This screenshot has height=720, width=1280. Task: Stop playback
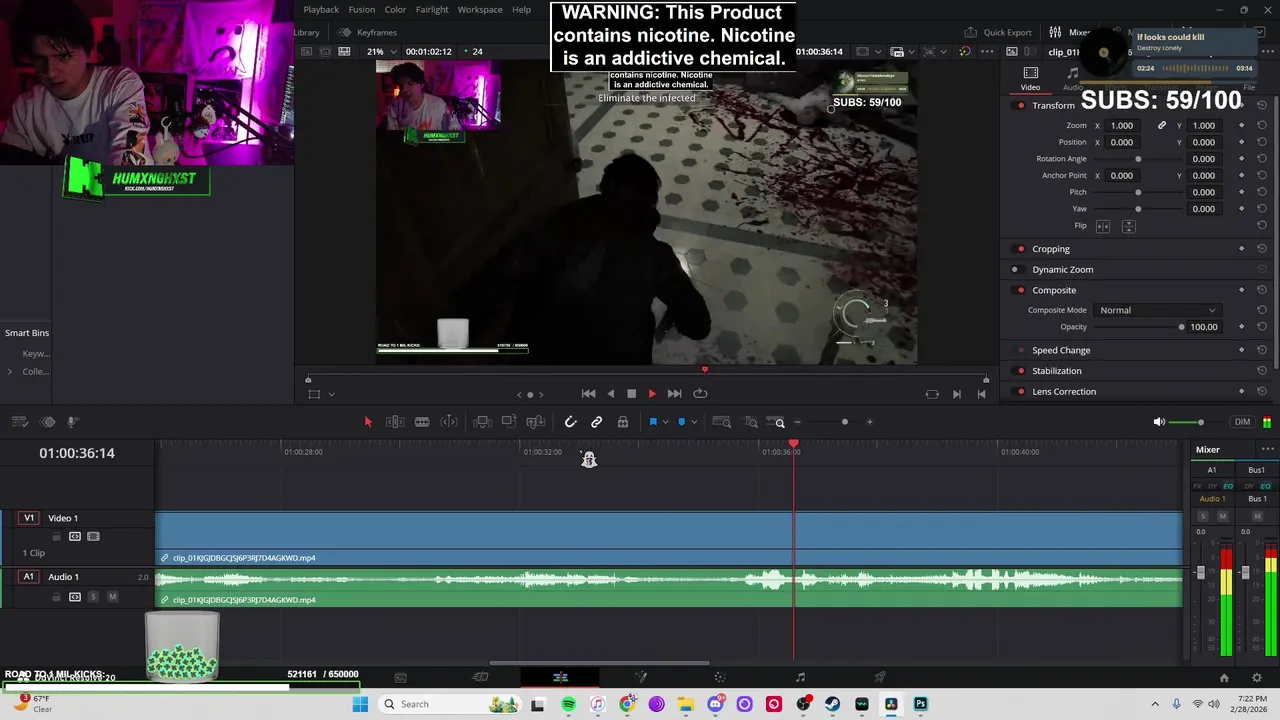point(631,394)
